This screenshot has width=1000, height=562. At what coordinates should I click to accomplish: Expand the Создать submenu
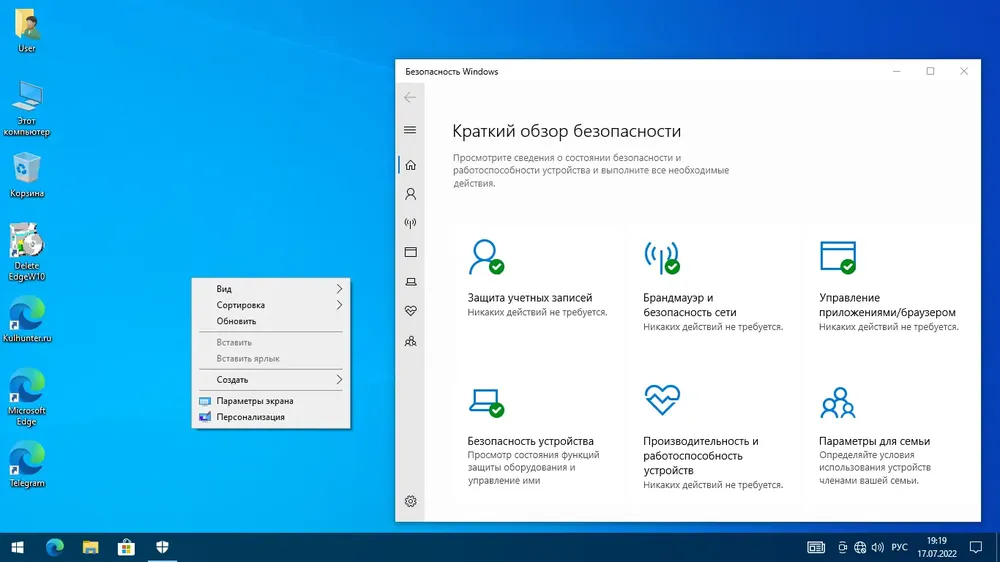pyautogui.click(x=271, y=380)
